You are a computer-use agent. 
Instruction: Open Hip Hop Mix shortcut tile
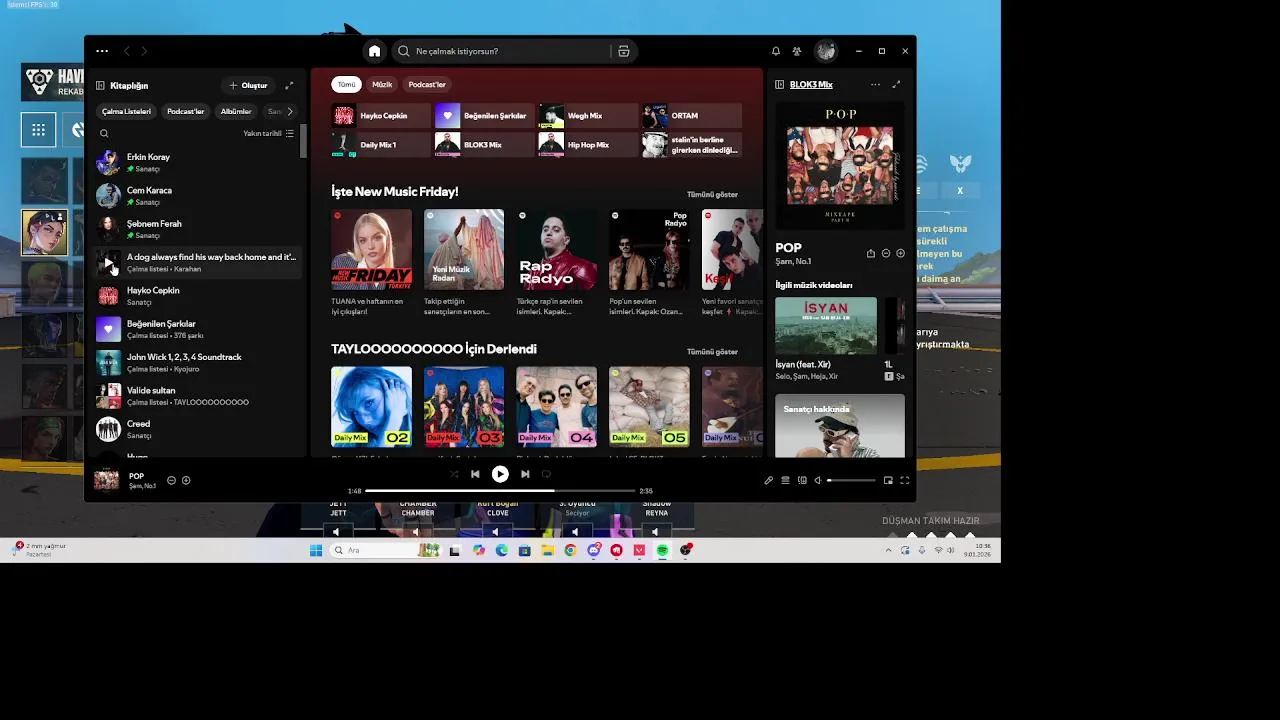tap(588, 145)
